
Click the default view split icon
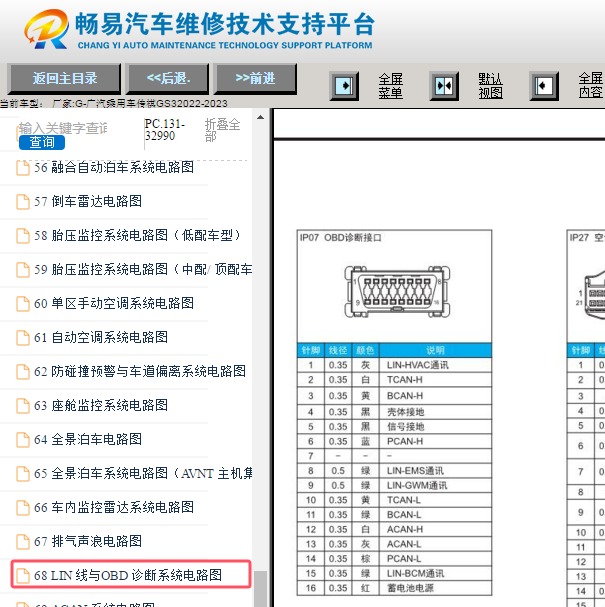point(444,86)
